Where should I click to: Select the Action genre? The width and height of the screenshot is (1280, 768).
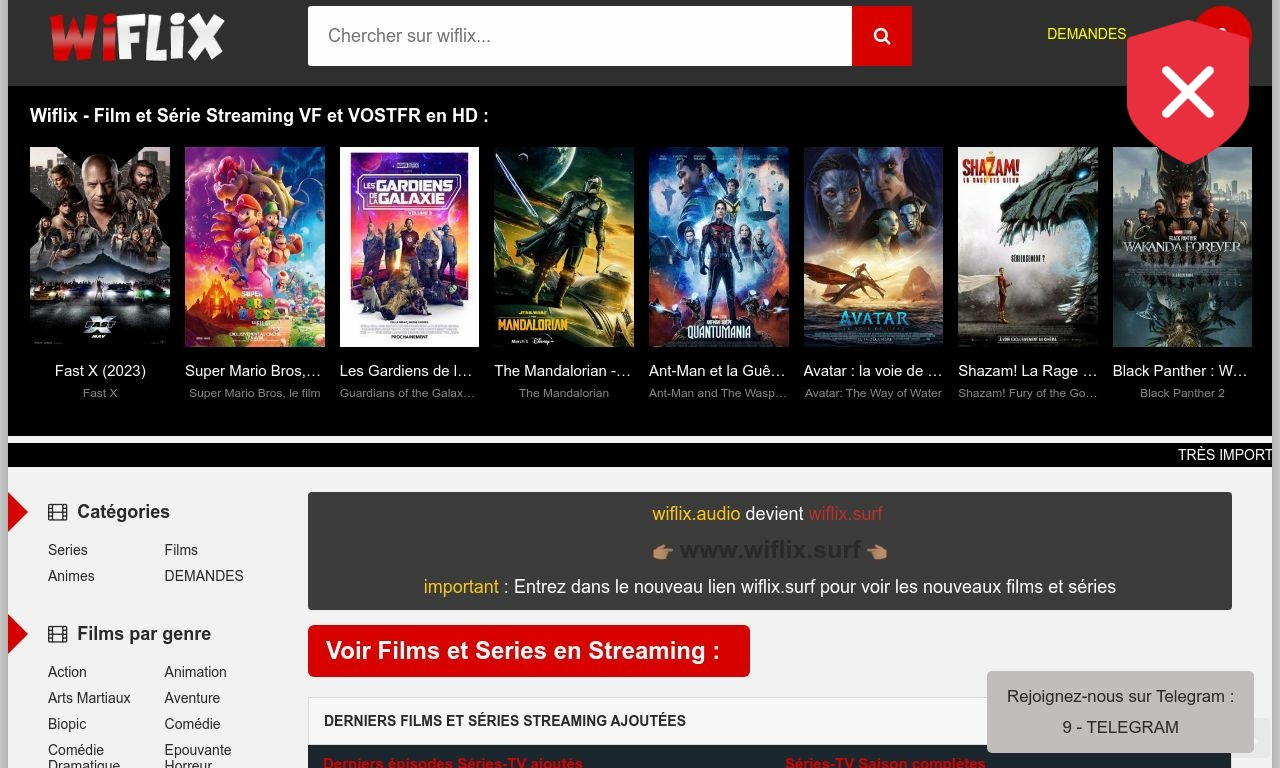67,672
